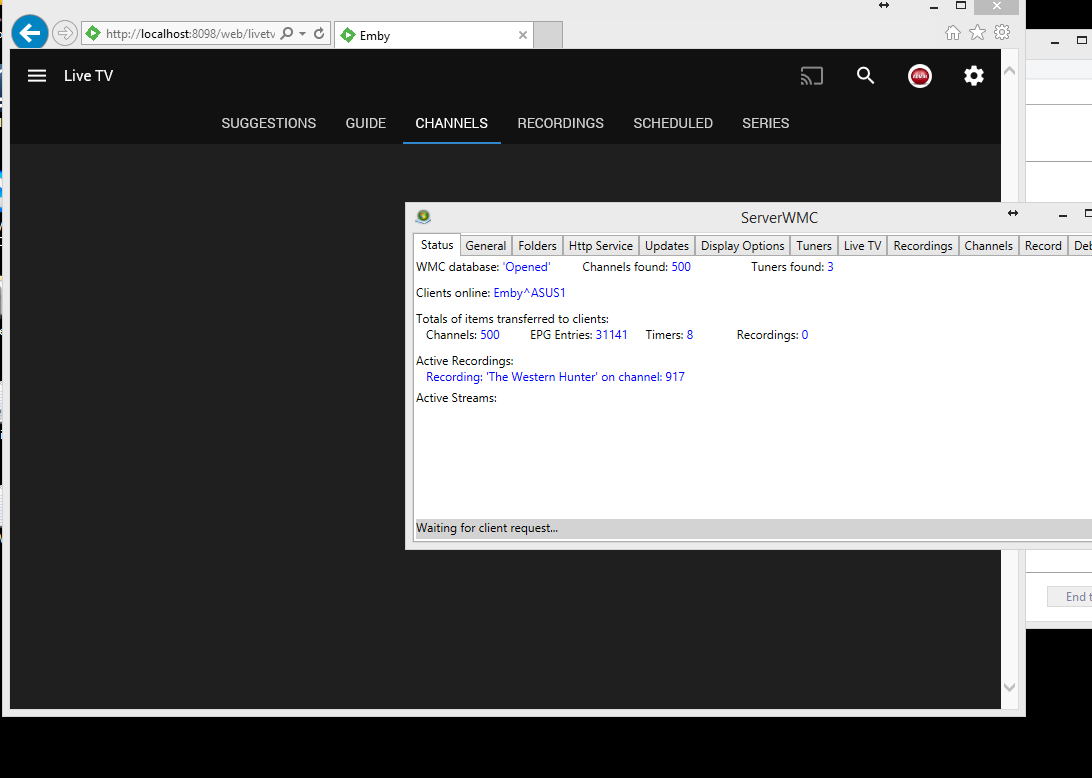Click the Live TV page title
This screenshot has height=778, width=1092.
88,76
